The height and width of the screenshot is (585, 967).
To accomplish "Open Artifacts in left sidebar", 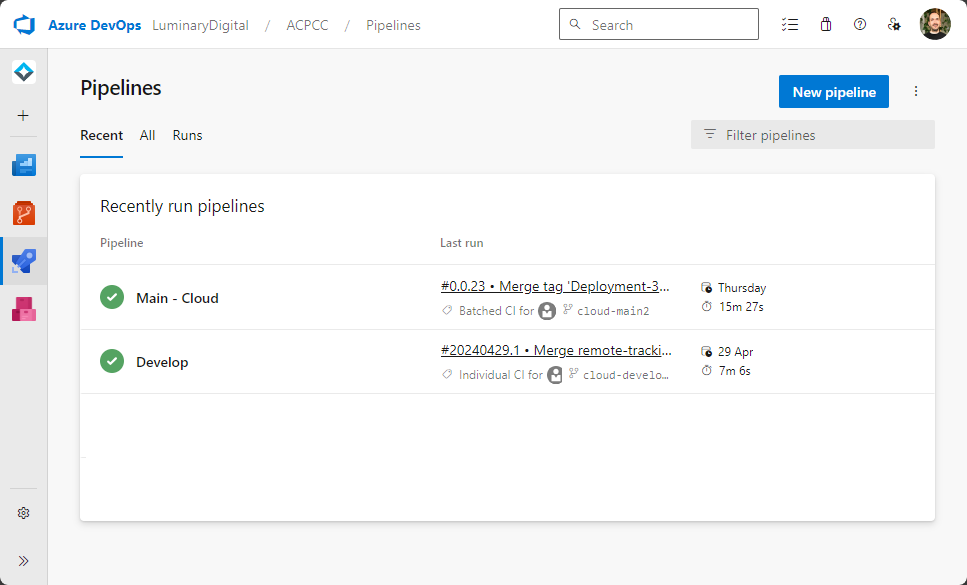I will (x=24, y=309).
